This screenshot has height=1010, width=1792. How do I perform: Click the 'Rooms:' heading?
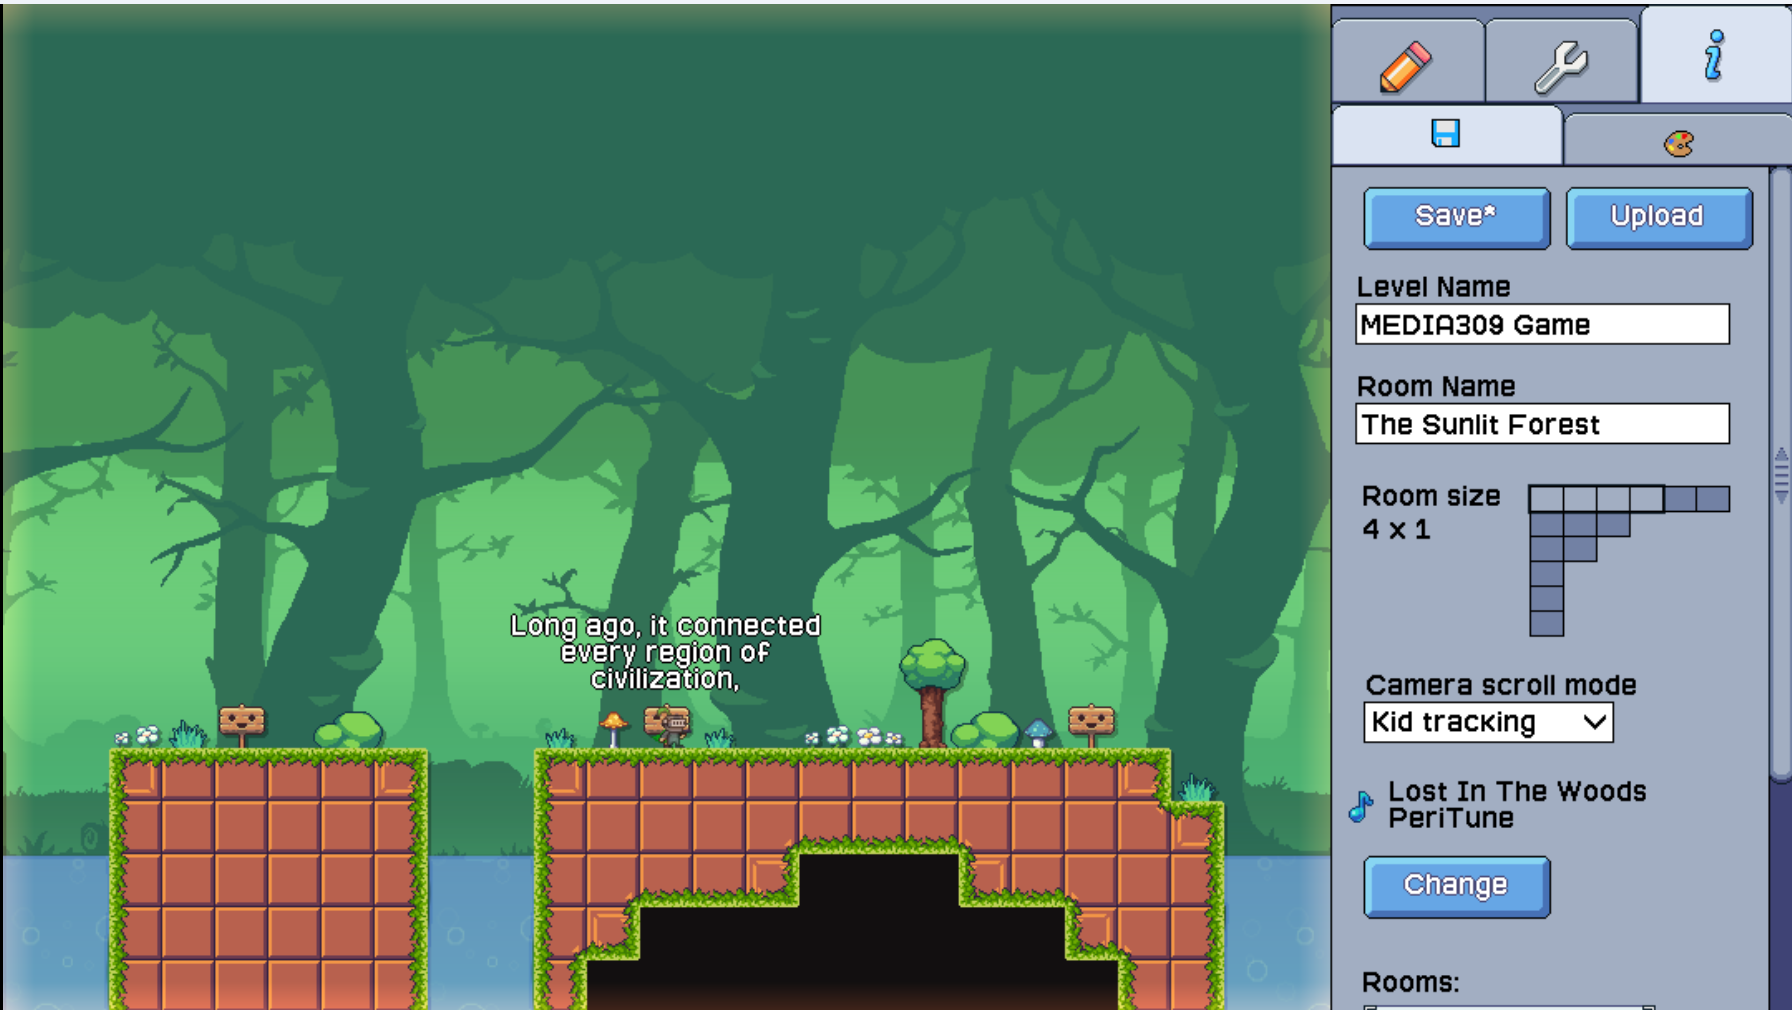pos(1410,982)
